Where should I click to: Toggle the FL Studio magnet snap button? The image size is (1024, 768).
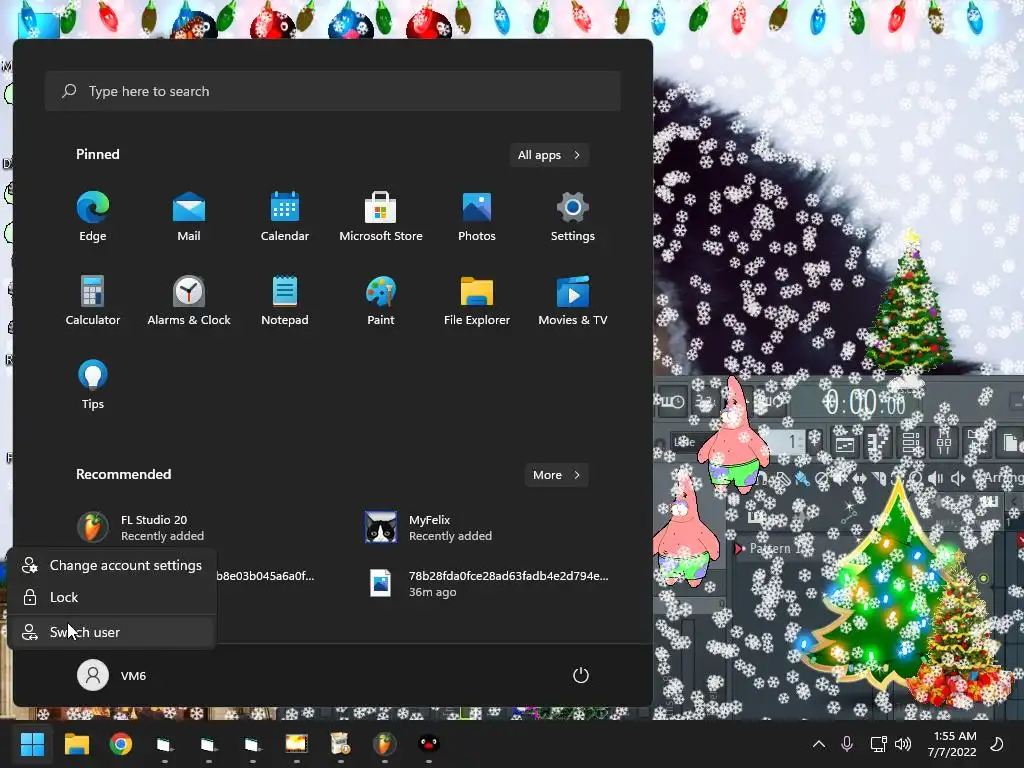[x=761, y=479]
